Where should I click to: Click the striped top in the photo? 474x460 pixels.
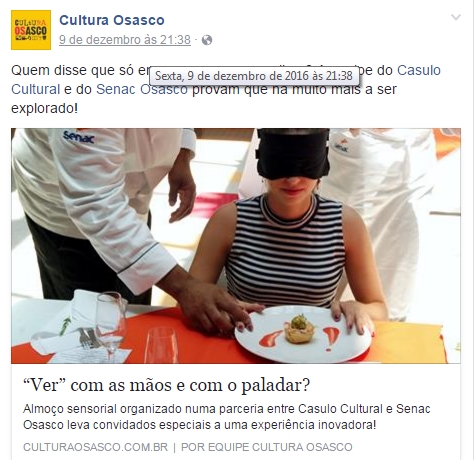(x=286, y=250)
